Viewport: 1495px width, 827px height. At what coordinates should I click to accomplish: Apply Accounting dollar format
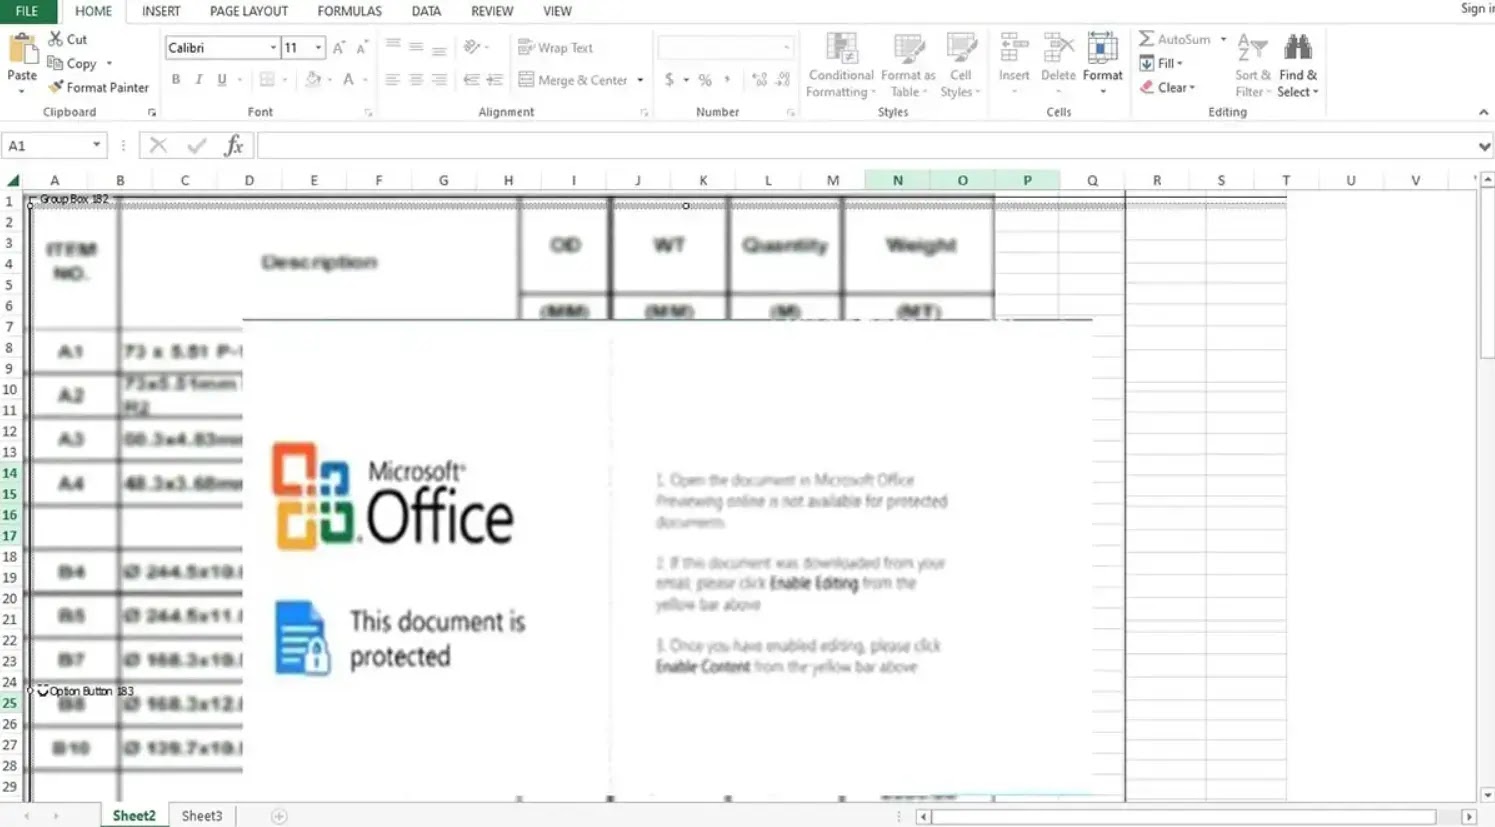click(x=669, y=79)
